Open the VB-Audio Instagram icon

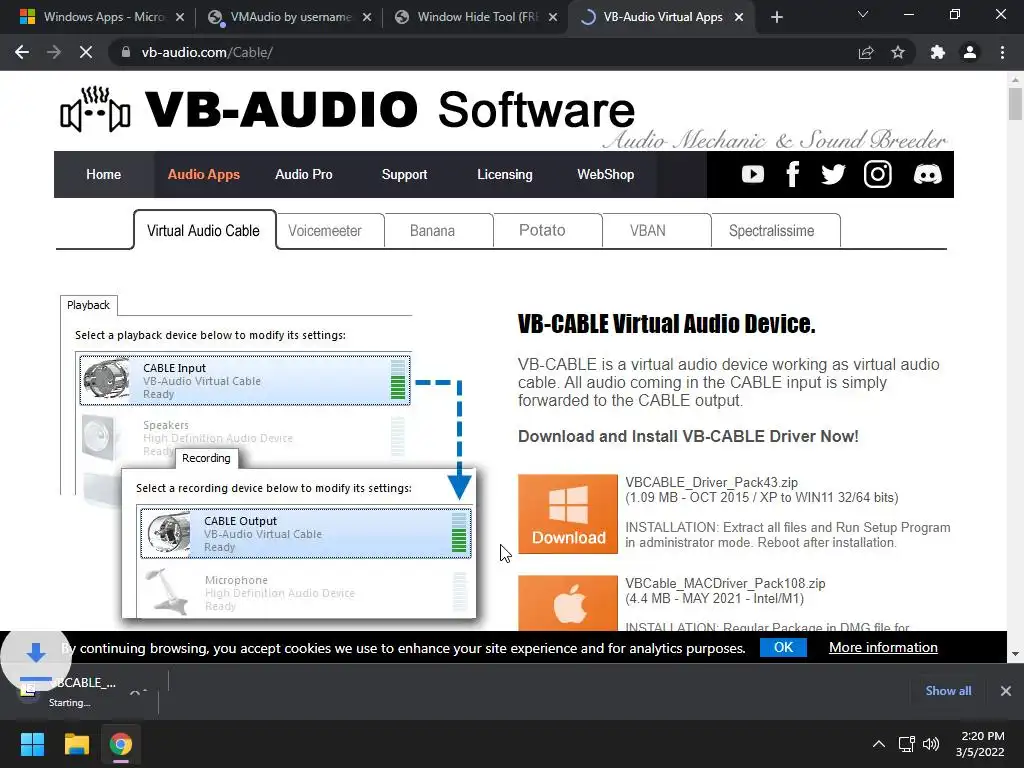(877, 174)
